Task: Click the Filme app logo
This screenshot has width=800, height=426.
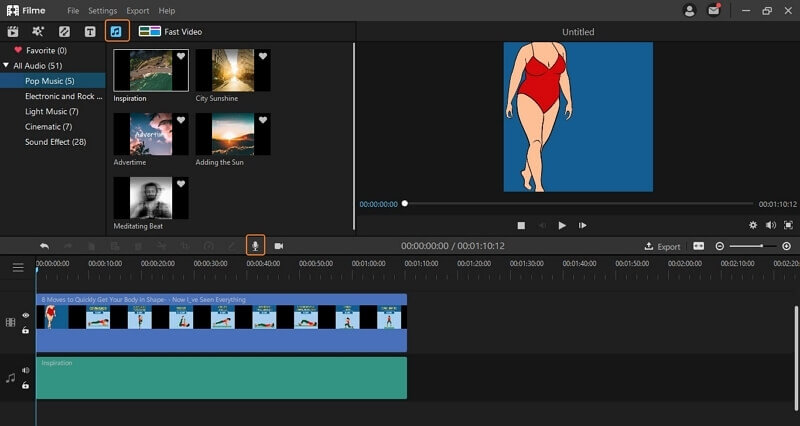Action: (x=26, y=10)
